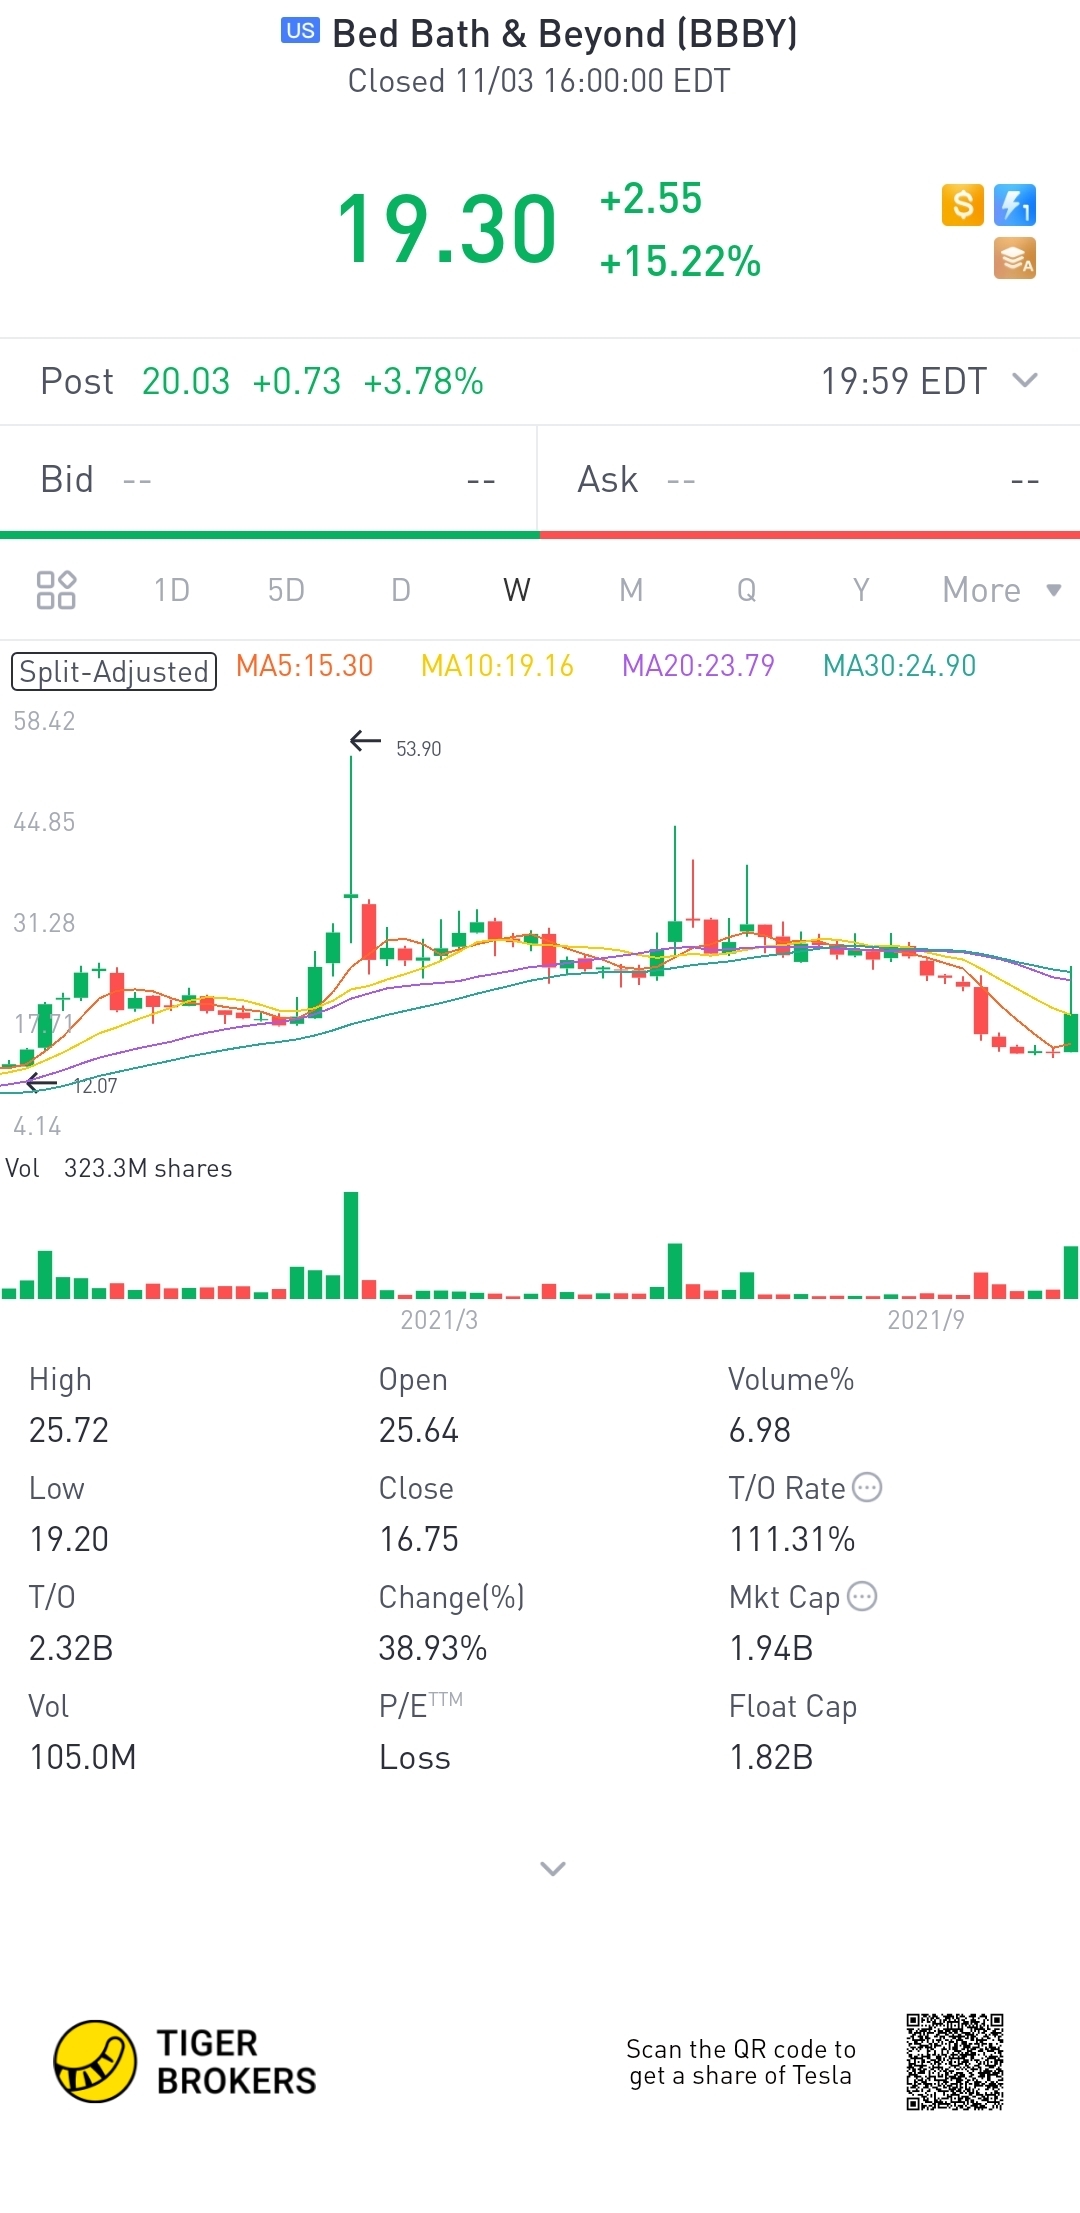Image resolution: width=1080 pixels, height=2213 pixels.
Task: Tap the Closed 11/03 16:00:00 EDT status
Action: (539, 81)
